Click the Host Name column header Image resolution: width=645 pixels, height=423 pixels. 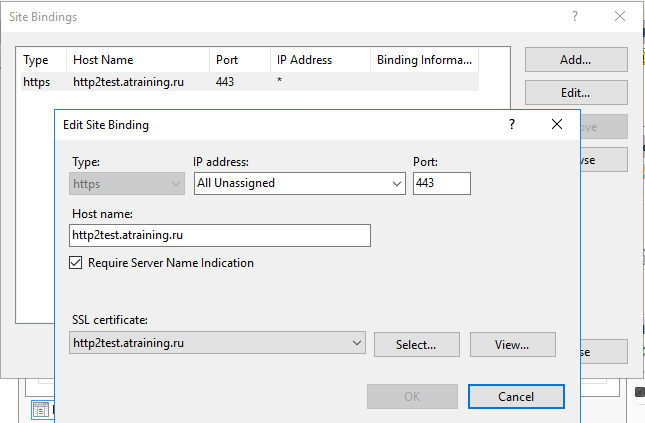point(138,60)
